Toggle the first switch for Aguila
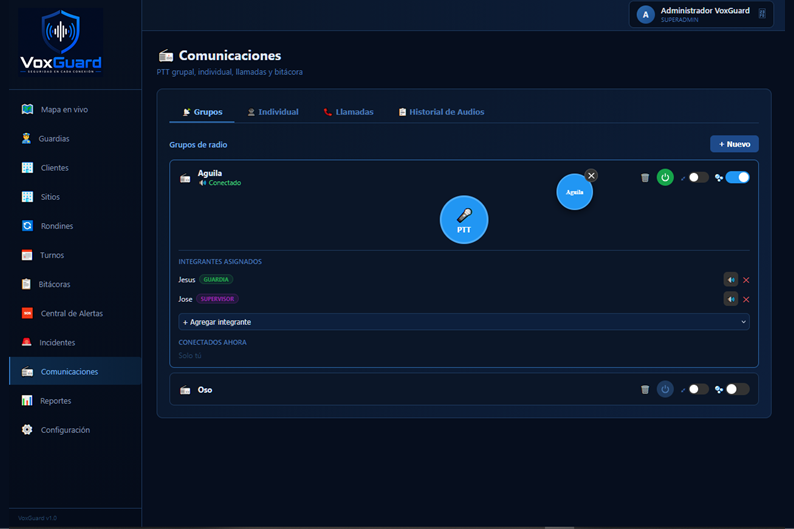The height and width of the screenshot is (529, 794). point(698,177)
